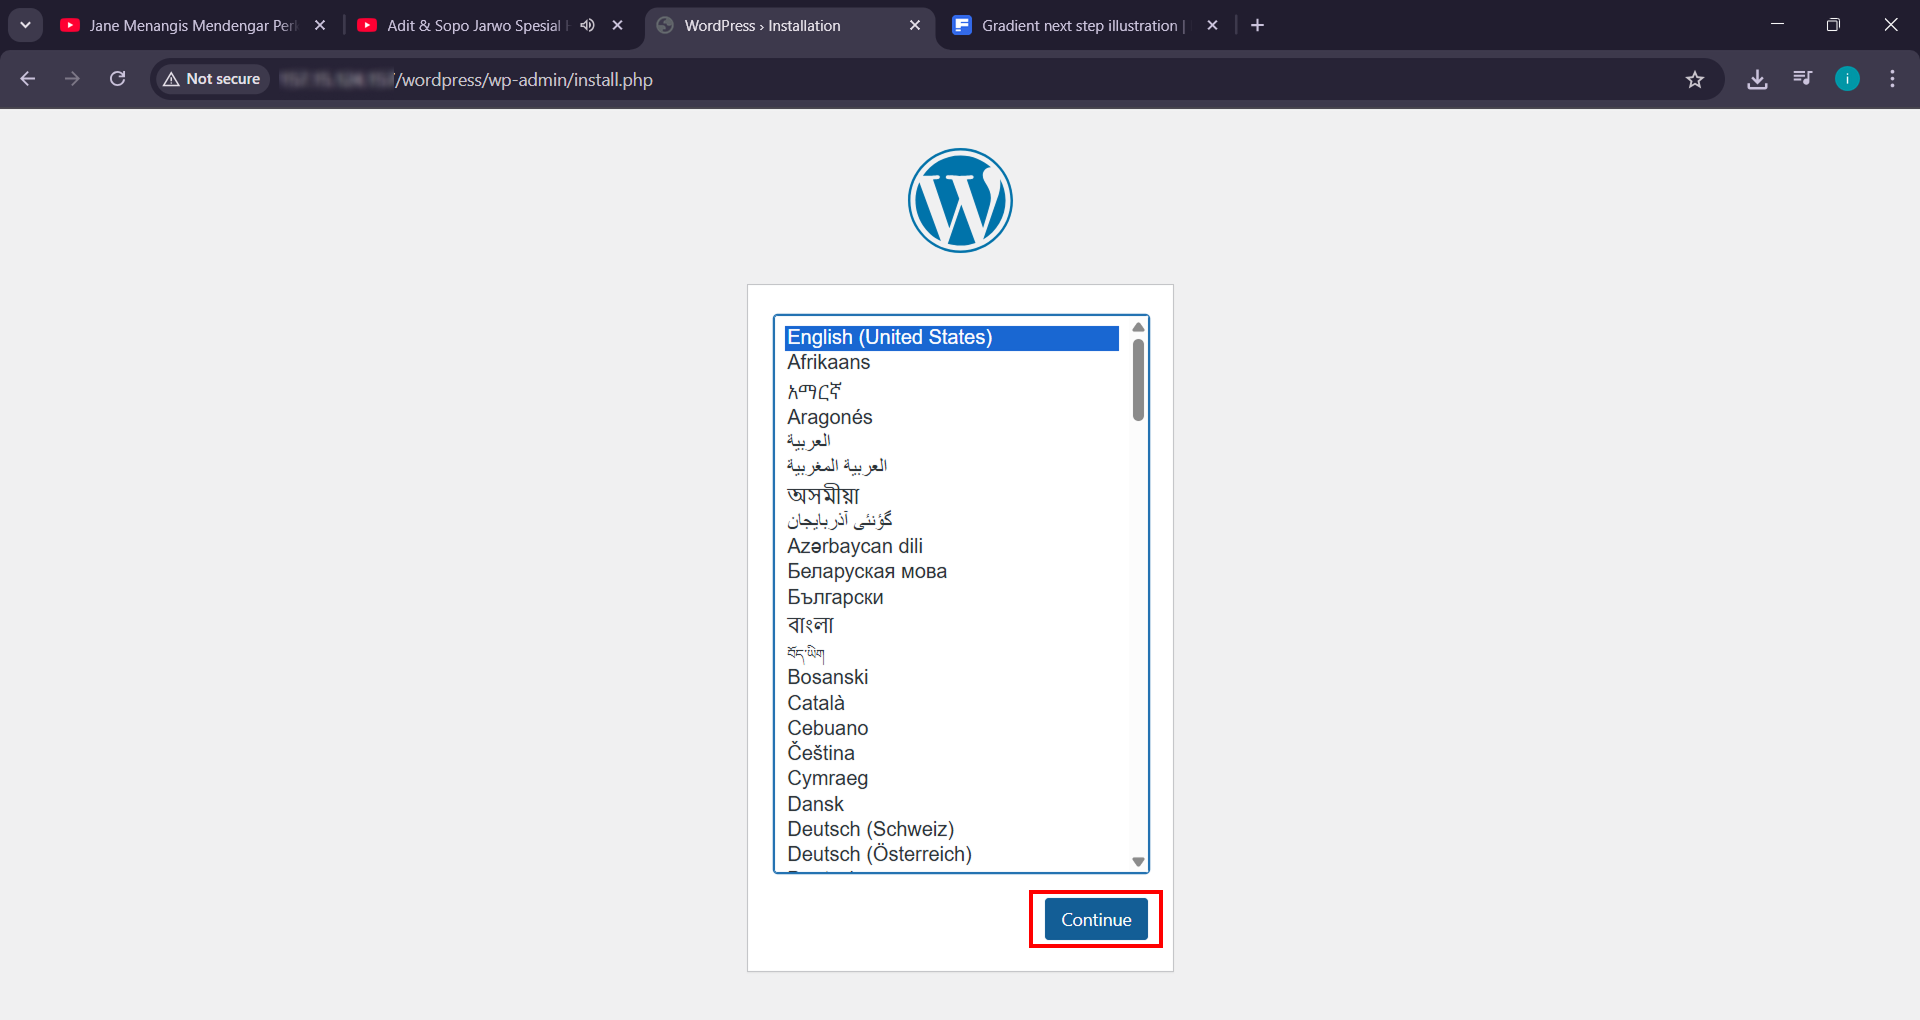Click the browser profile avatar
1920x1020 pixels.
[1847, 79]
